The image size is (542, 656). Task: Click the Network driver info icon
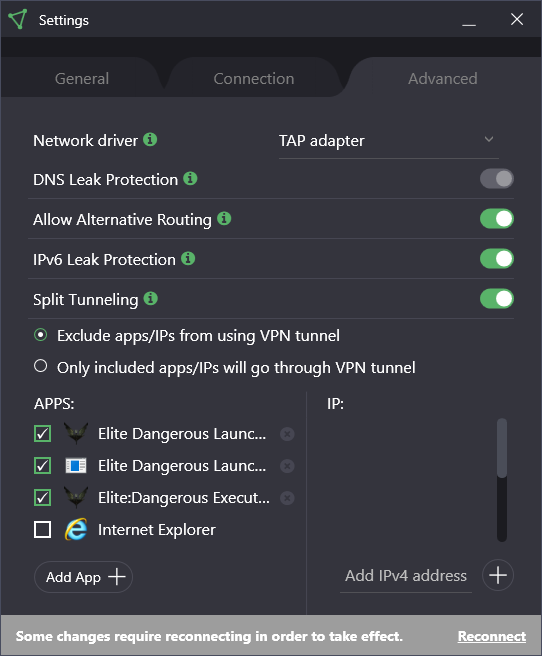click(x=150, y=139)
